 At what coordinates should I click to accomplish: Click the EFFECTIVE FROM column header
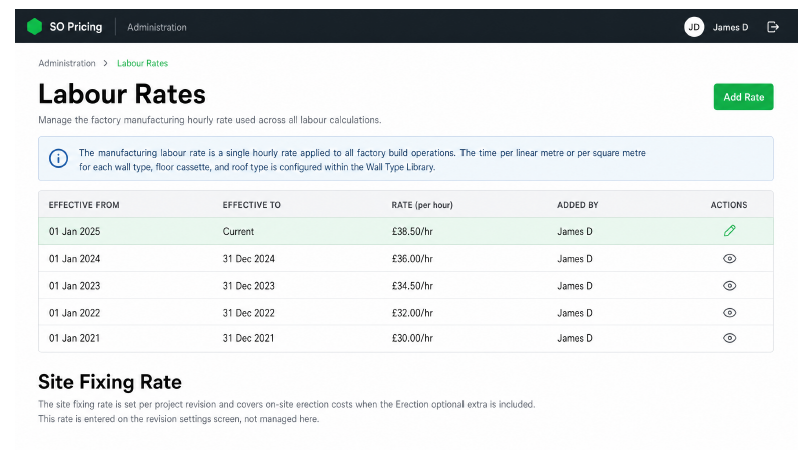coord(84,205)
